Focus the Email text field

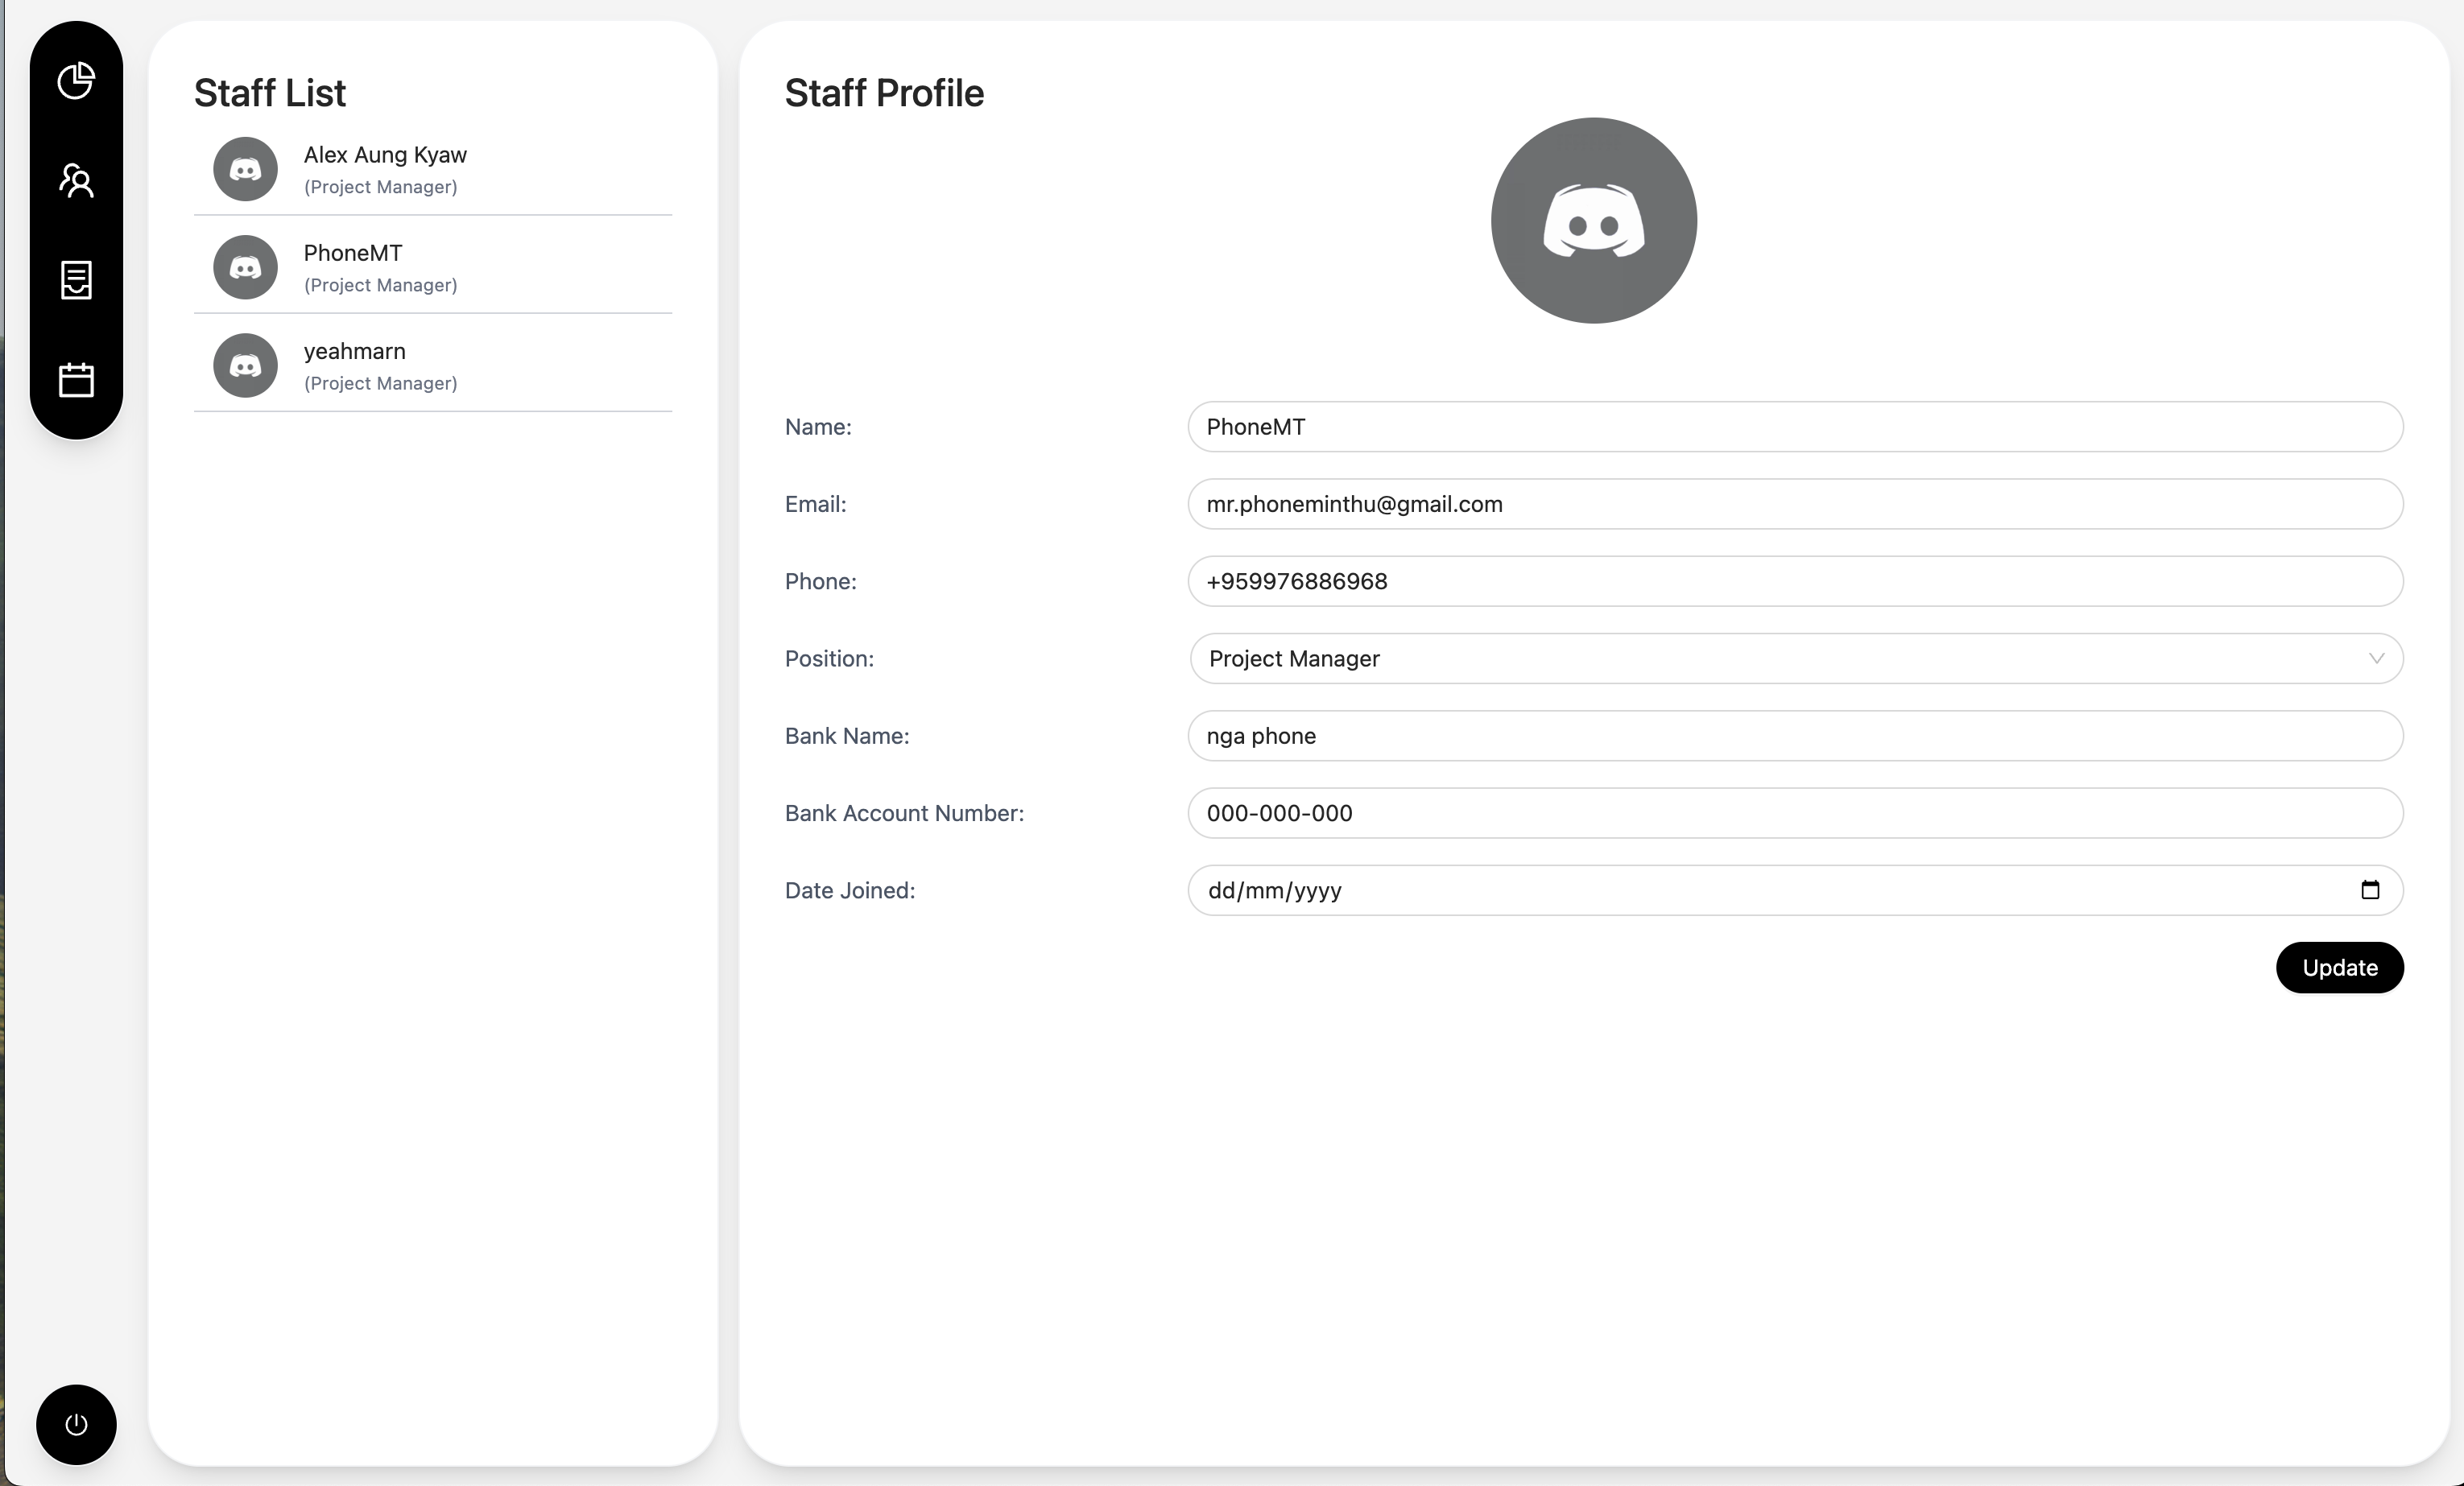click(x=1794, y=504)
